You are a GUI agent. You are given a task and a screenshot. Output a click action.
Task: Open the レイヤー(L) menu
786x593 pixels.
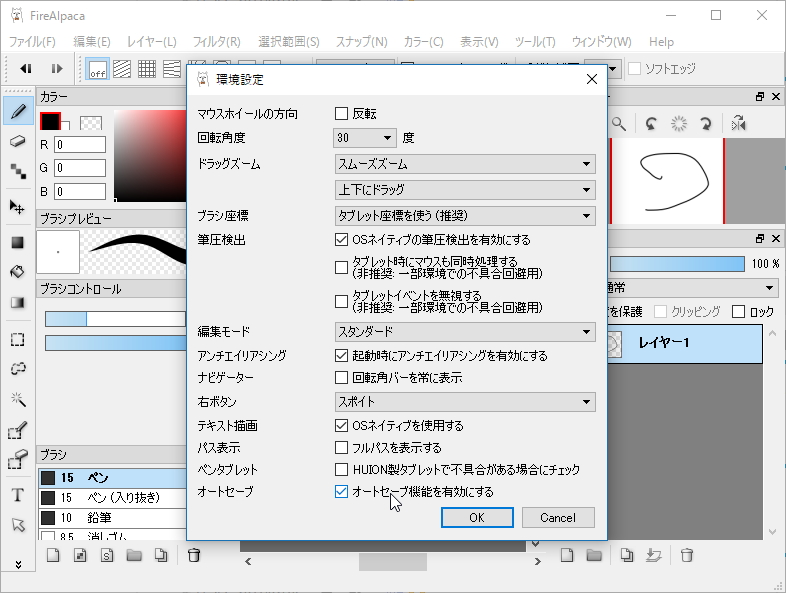tap(151, 42)
